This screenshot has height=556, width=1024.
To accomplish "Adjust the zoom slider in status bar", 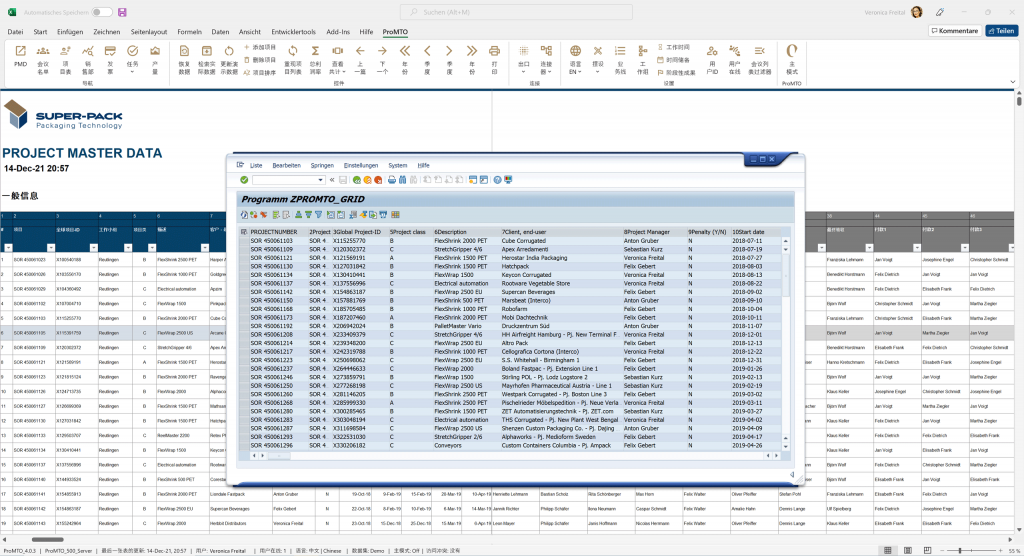I will tap(960, 550).
